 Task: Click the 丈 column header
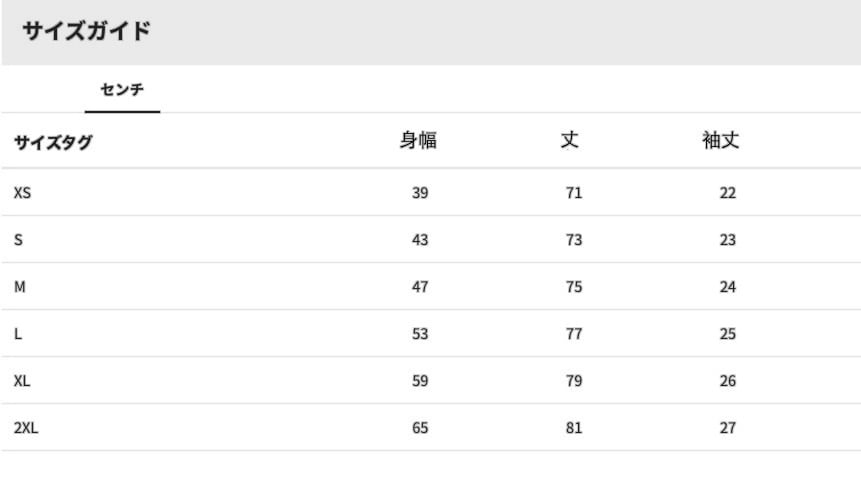point(569,141)
